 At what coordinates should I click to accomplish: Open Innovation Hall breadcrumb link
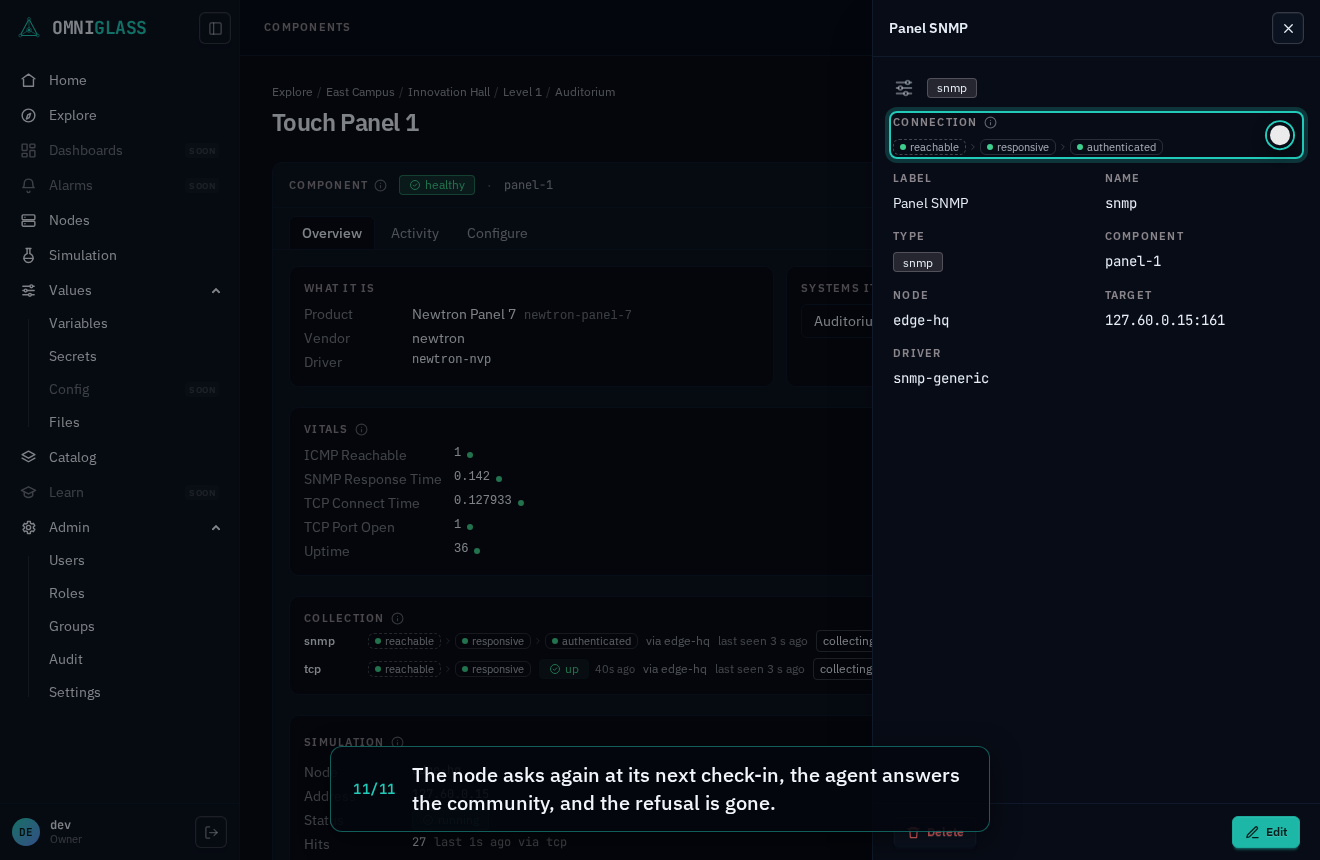pyautogui.click(x=449, y=92)
